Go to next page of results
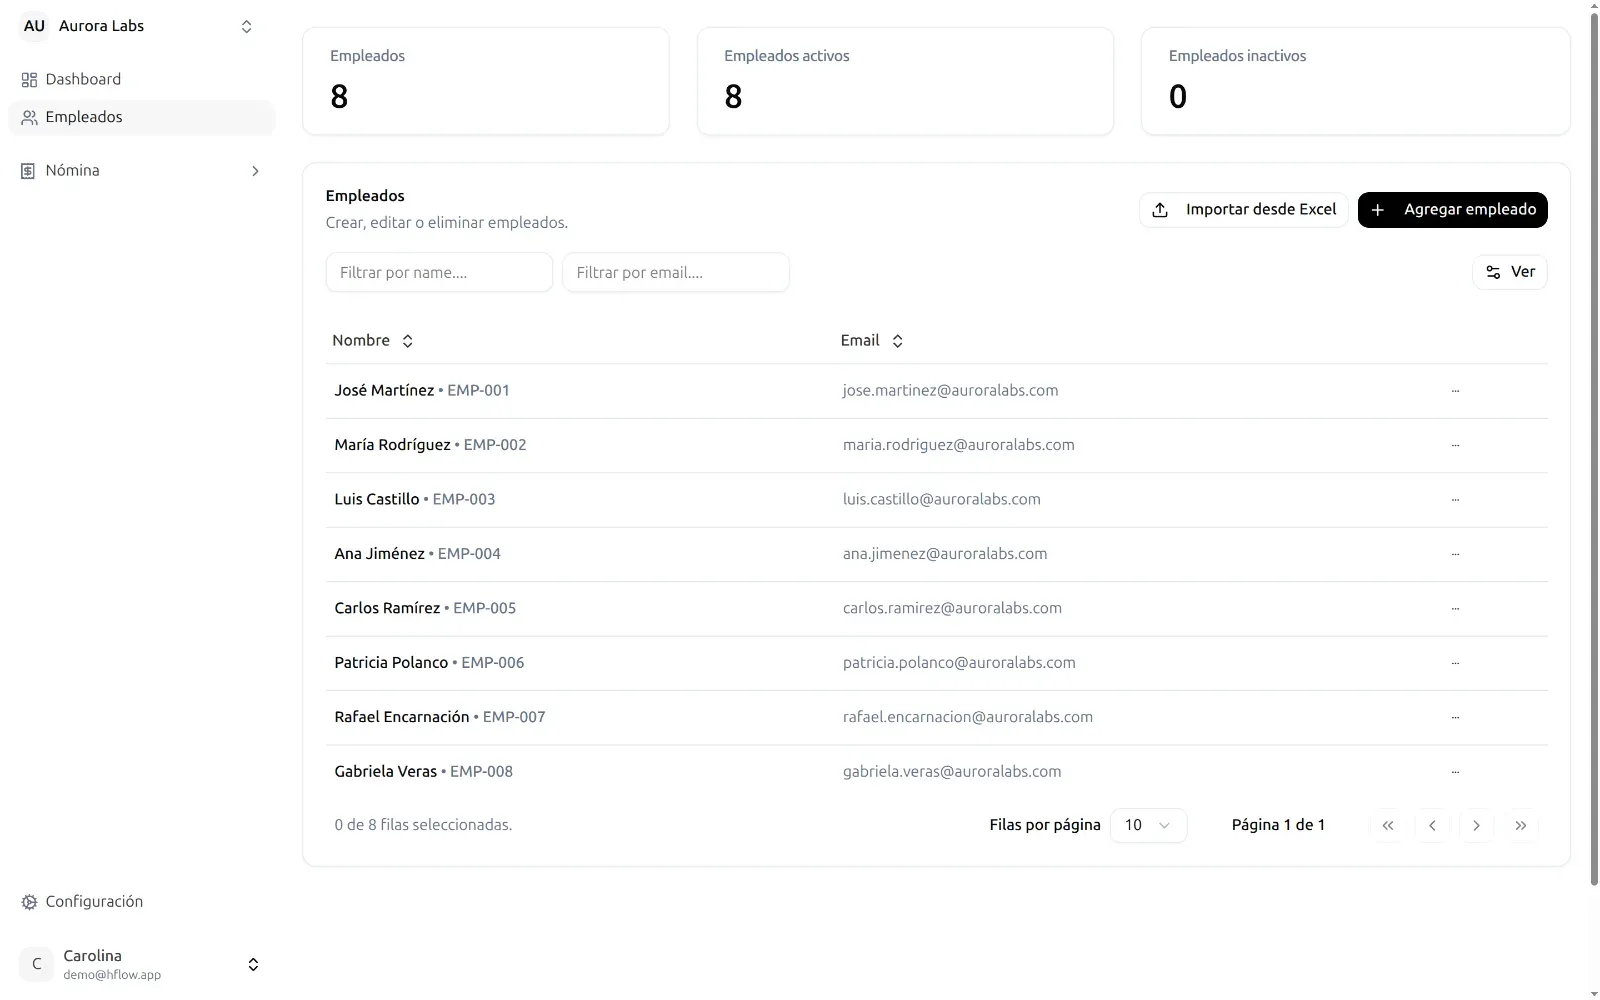Viewport: 1600px width, 1000px height. pyautogui.click(x=1476, y=825)
